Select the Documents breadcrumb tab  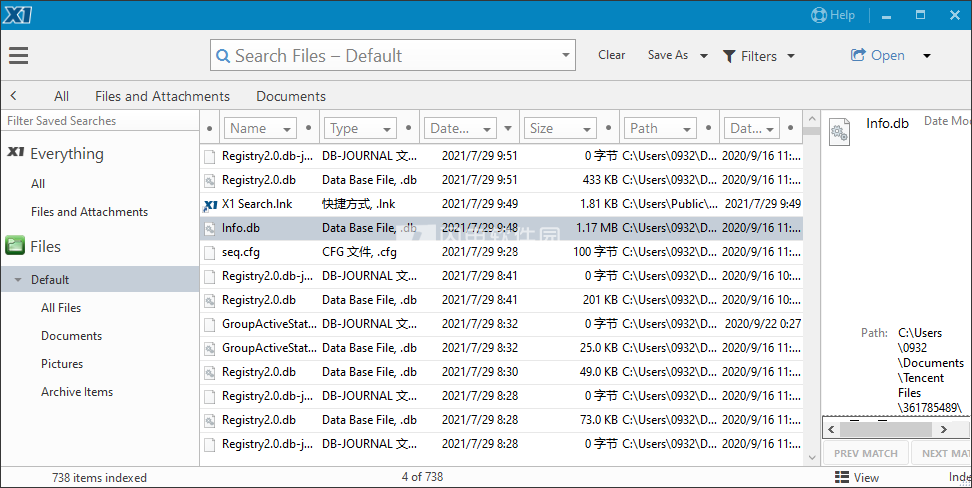[x=291, y=96]
